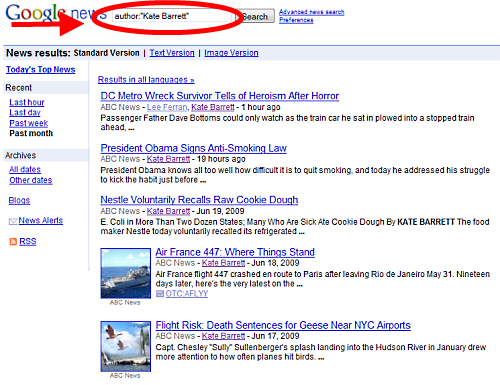Image resolution: width=500 pixels, height=385 pixels.
Task: Open the OTC:AFLYY stock link
Action: [187, 294]
